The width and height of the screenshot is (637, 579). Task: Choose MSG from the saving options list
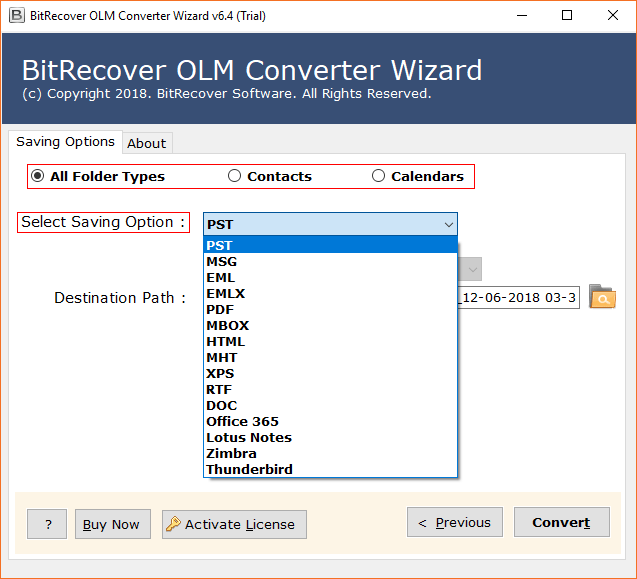pos(330,261)
